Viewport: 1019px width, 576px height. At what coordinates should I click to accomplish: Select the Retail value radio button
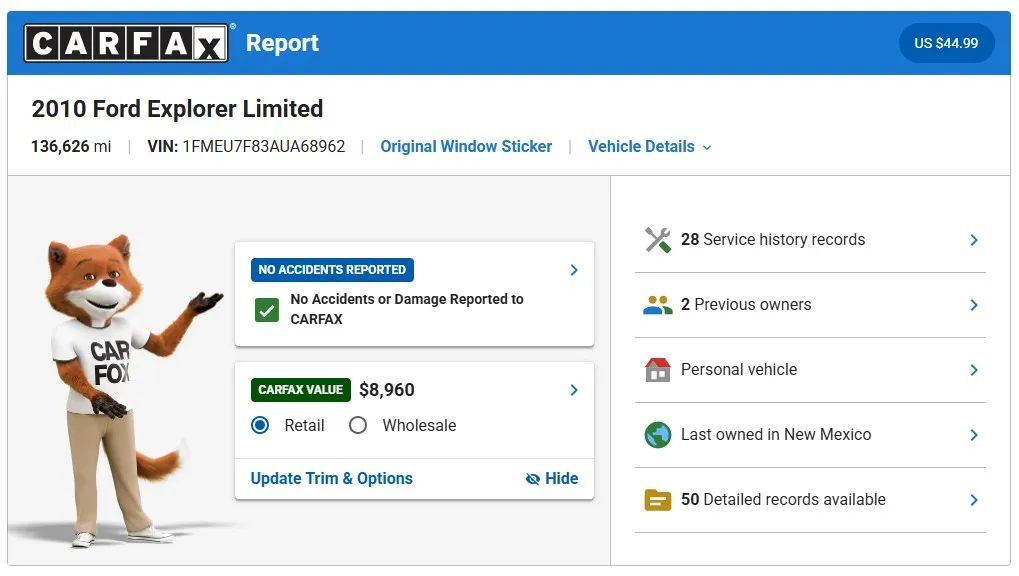[261, 425]
